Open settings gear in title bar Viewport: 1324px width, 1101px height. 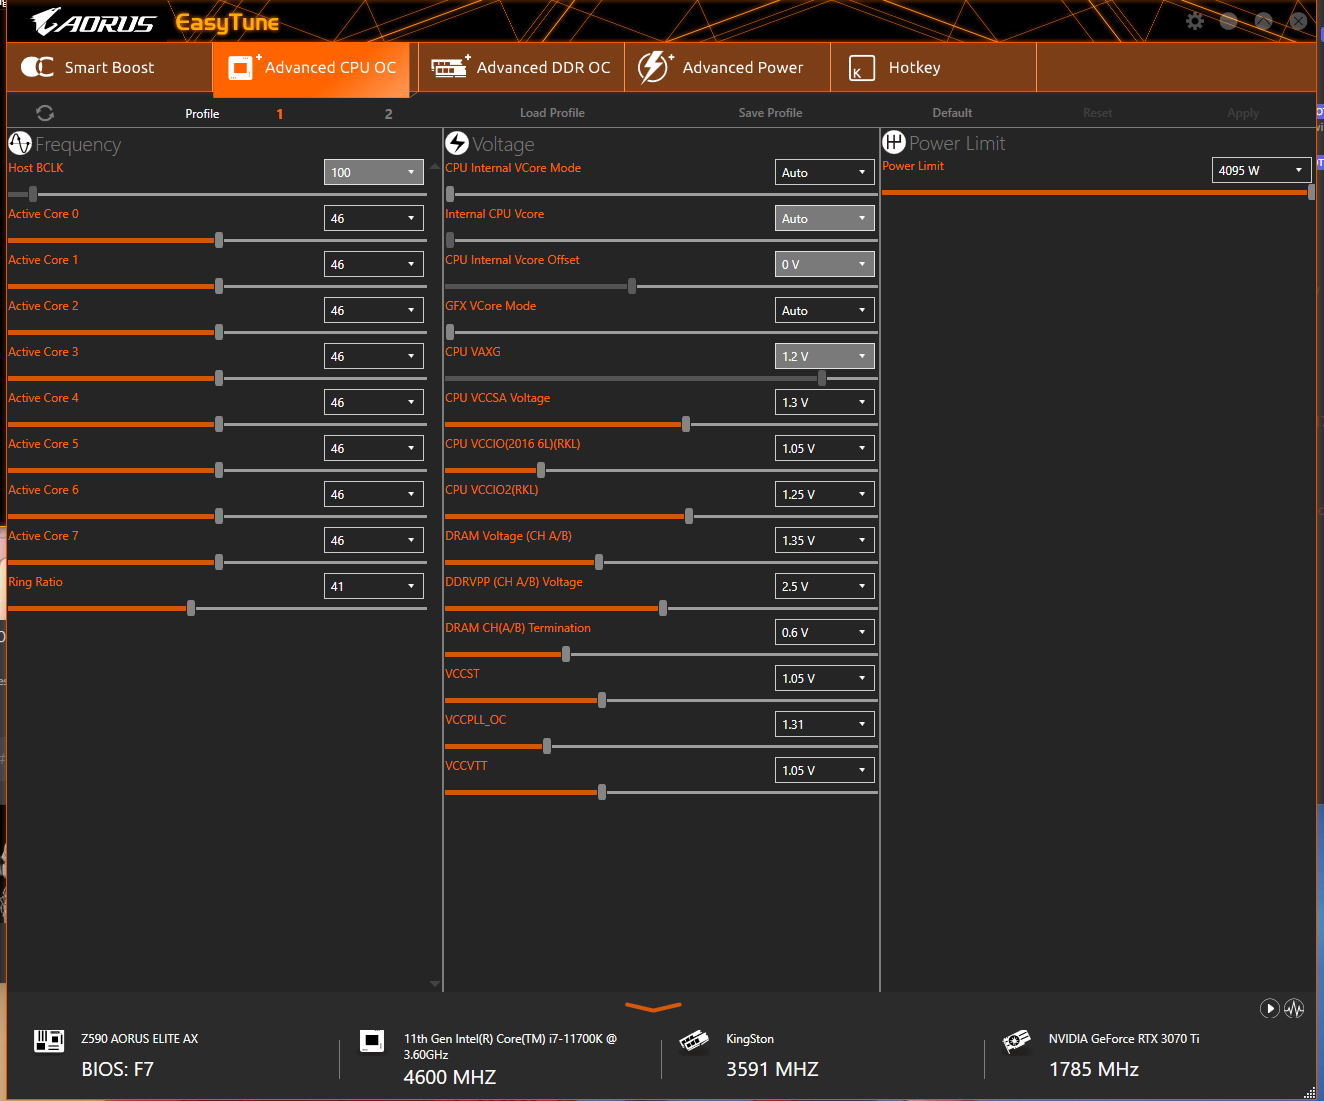coord(1195,21)
